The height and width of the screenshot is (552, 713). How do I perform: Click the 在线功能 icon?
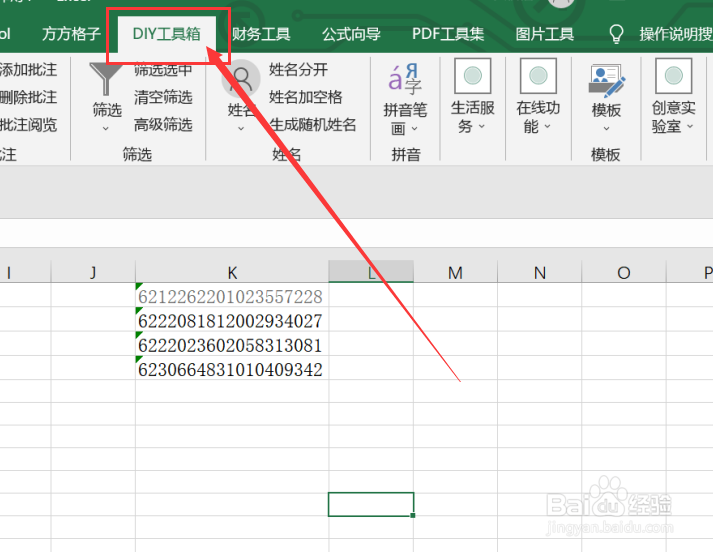pos(538,76)
